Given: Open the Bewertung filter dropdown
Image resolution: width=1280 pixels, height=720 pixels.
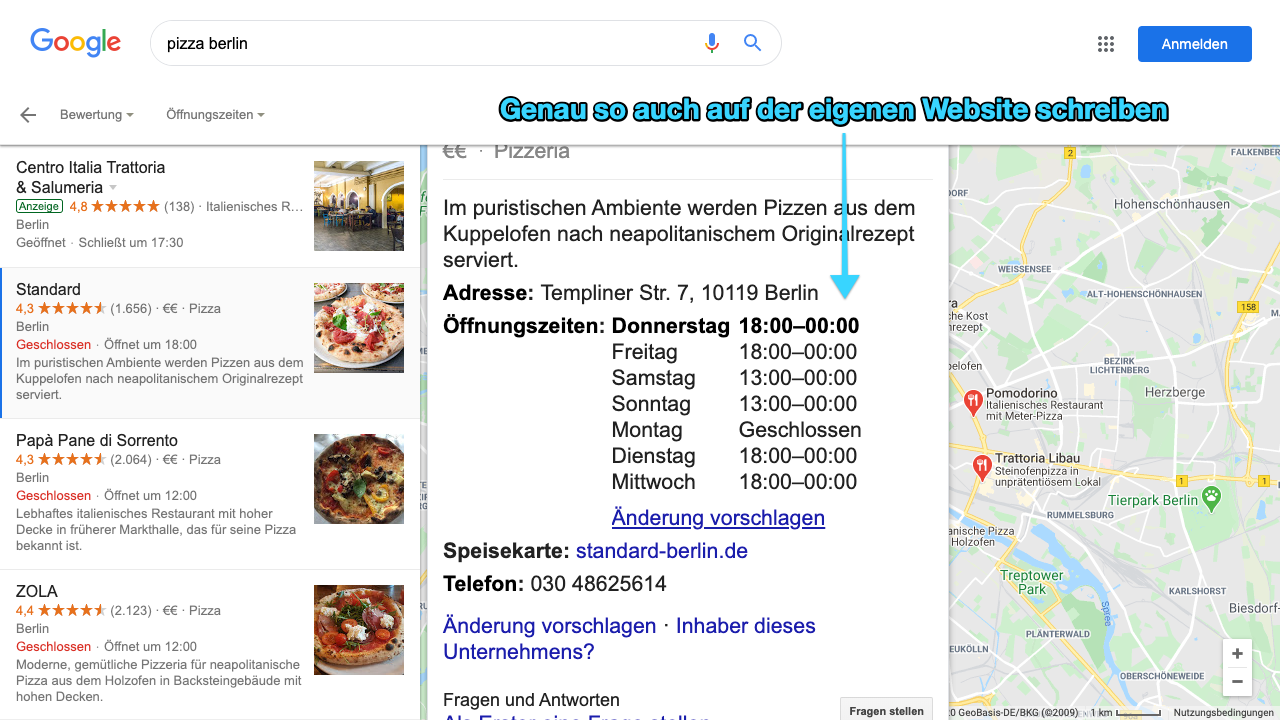Looking at the screenshot, I should tap(97, 115).
